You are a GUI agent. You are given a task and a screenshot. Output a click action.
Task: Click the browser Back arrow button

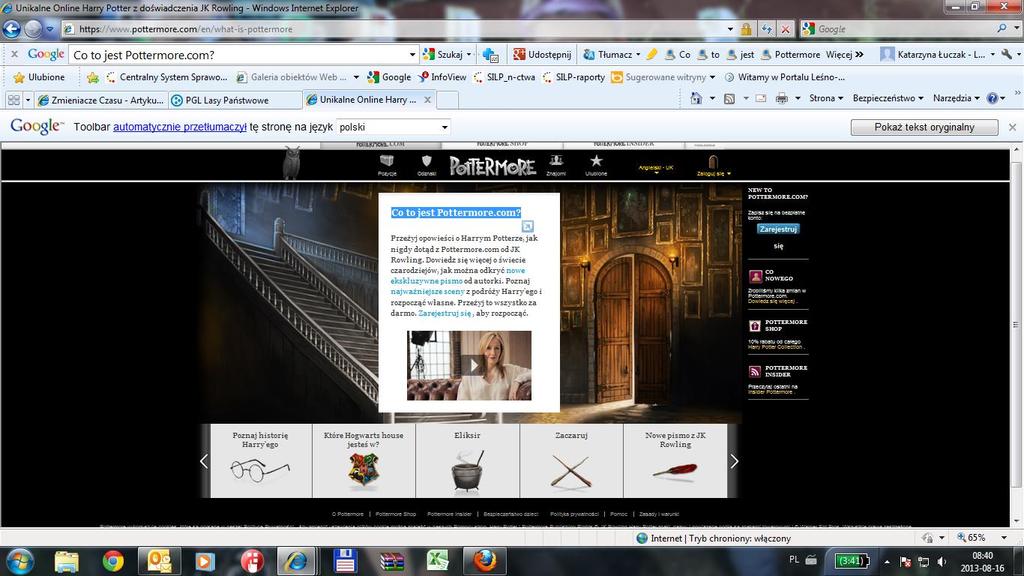12,29
